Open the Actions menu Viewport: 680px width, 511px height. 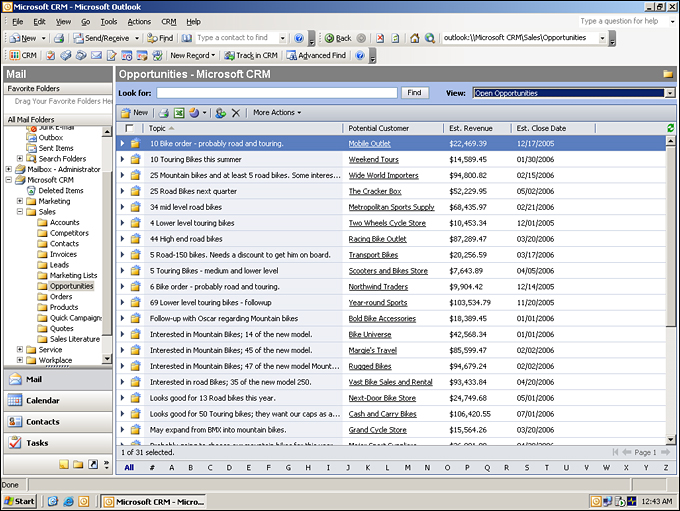[x=139, y=21]
